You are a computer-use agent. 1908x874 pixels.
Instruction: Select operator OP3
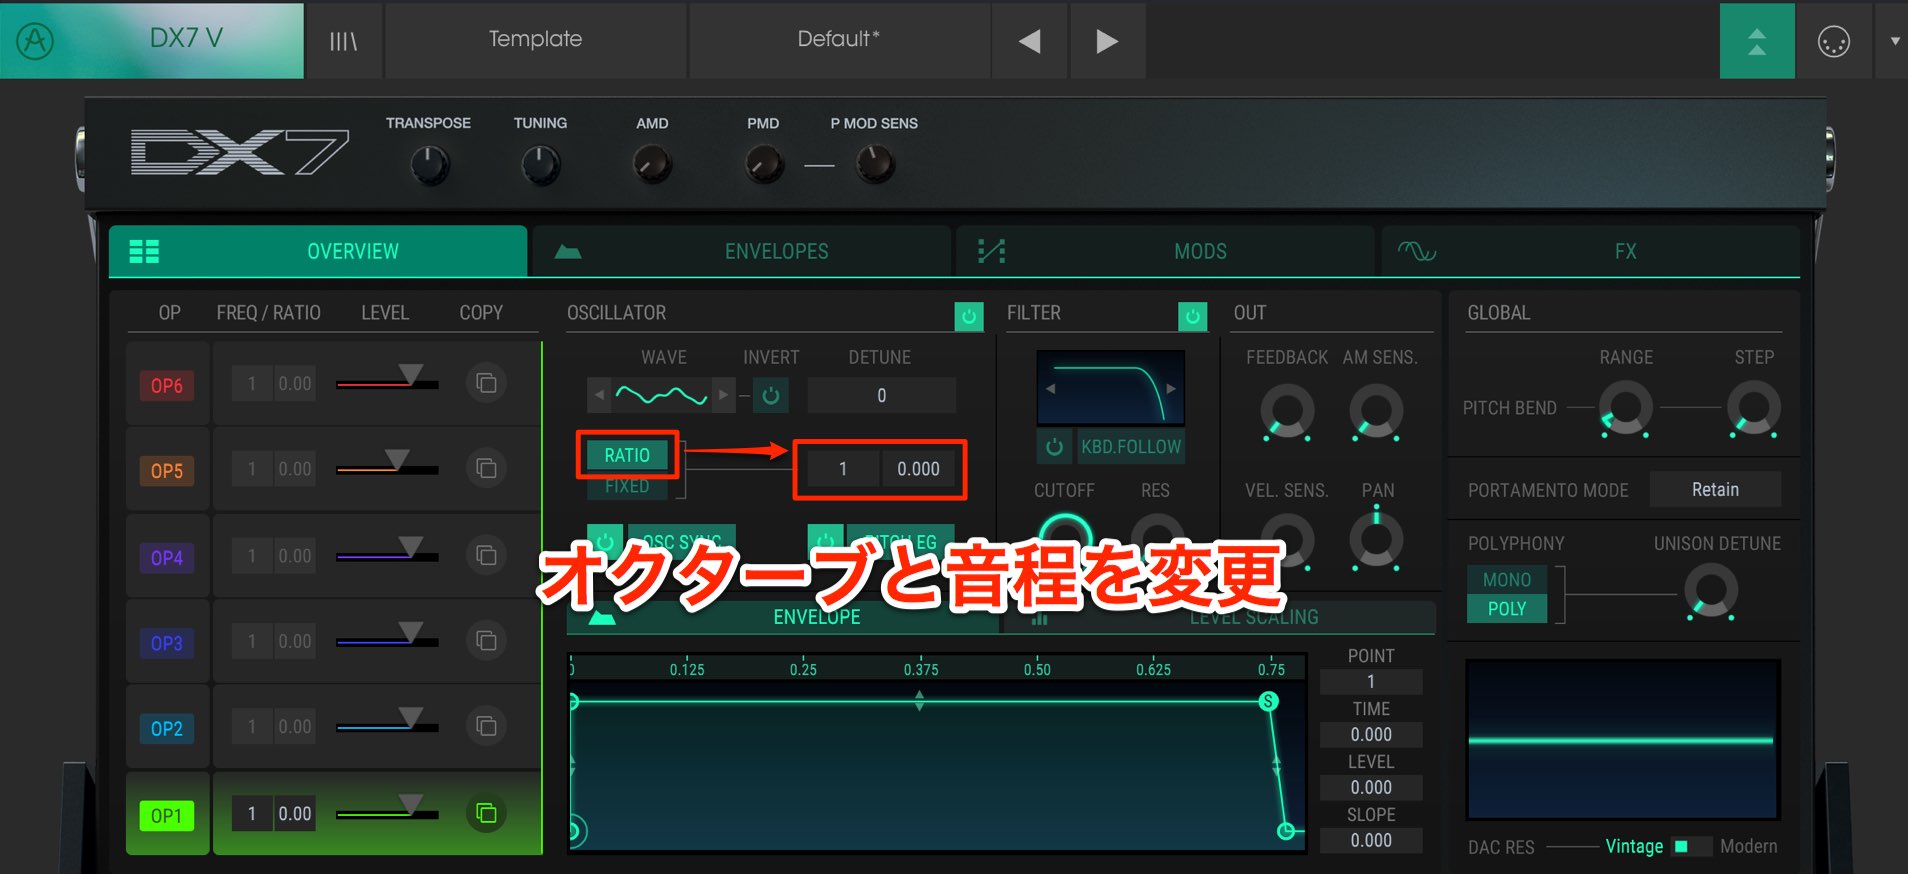coord(167,643)
